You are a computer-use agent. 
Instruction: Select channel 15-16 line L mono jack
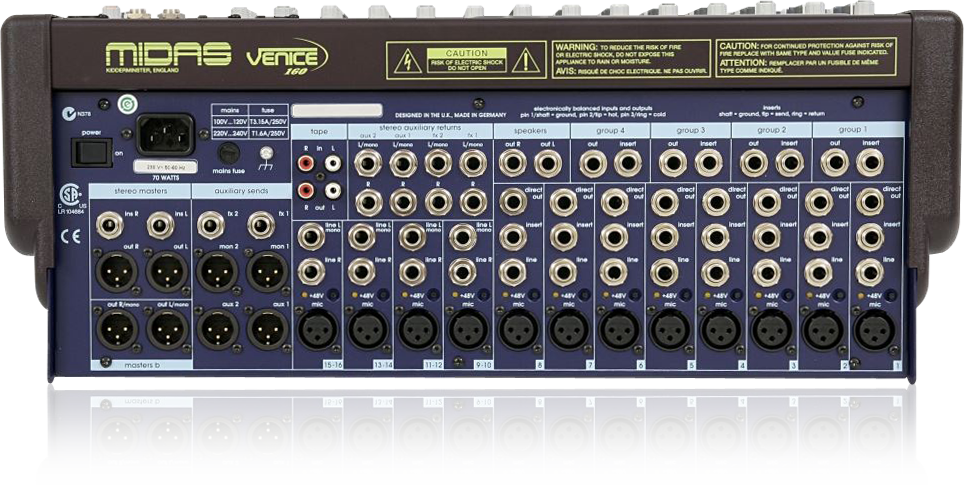[x=311, y=237]
